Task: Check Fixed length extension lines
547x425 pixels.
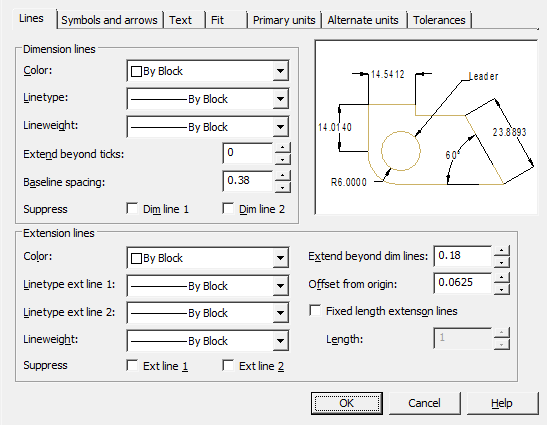Action: tap(315, 311)
